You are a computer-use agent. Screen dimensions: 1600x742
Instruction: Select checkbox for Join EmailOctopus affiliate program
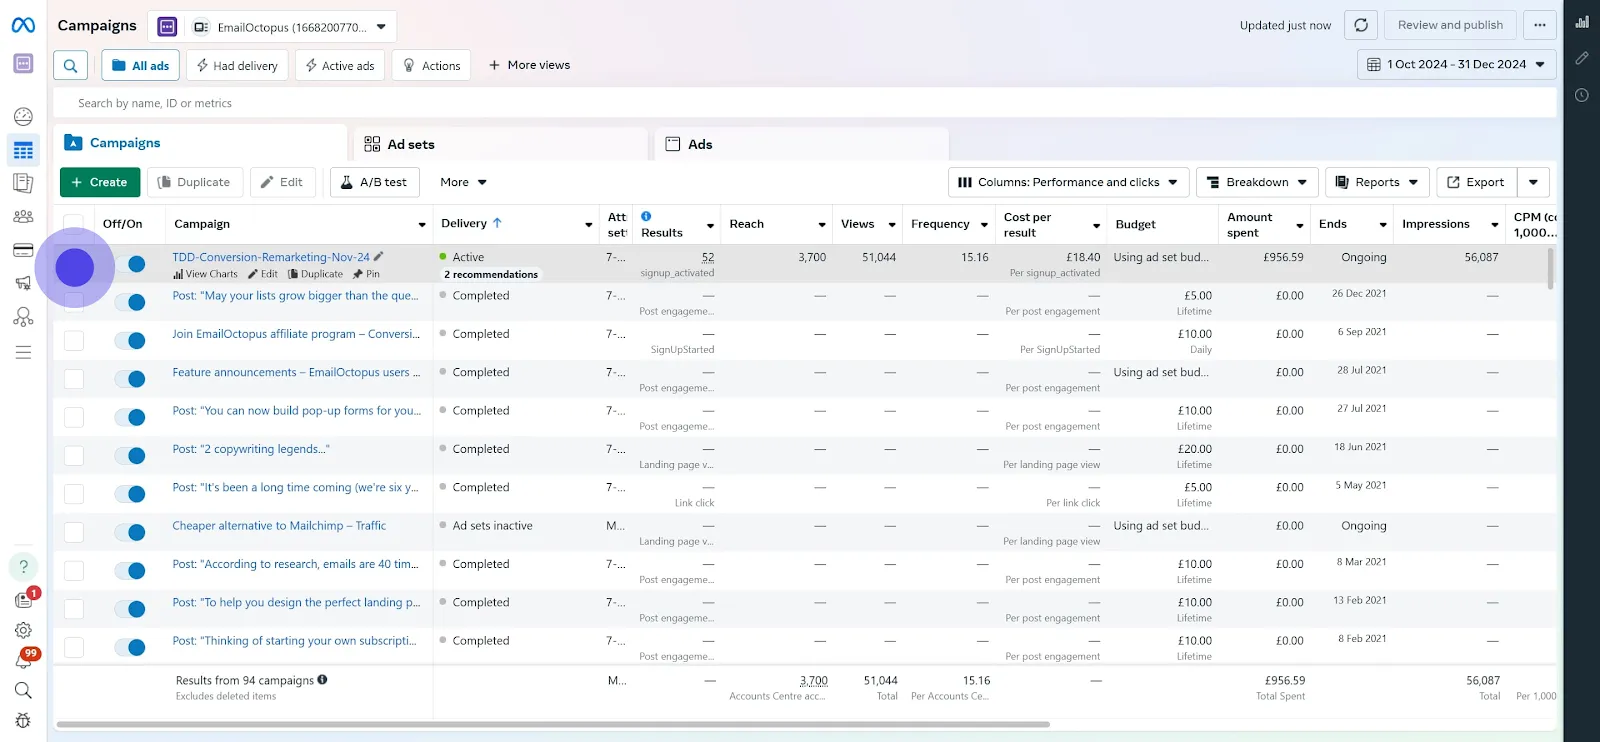[x=74, y=340]
